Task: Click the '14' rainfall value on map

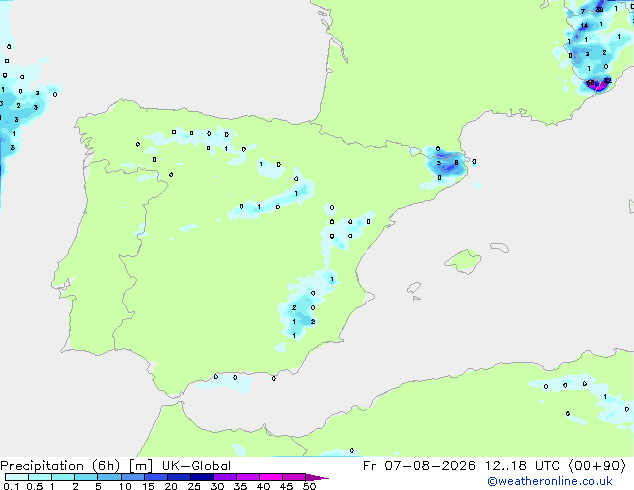Action: point(584,26)
